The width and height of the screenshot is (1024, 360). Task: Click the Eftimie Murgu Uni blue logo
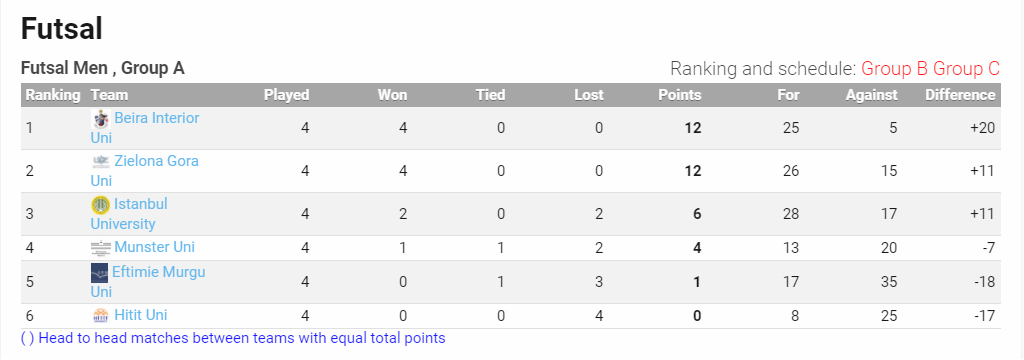100,272
